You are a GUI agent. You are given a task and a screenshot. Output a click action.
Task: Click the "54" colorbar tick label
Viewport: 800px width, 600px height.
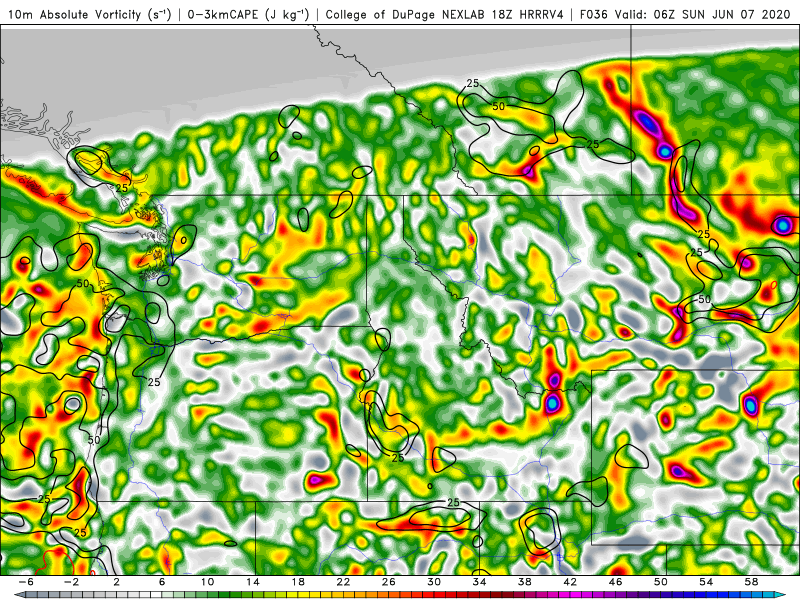coord(706,582)
